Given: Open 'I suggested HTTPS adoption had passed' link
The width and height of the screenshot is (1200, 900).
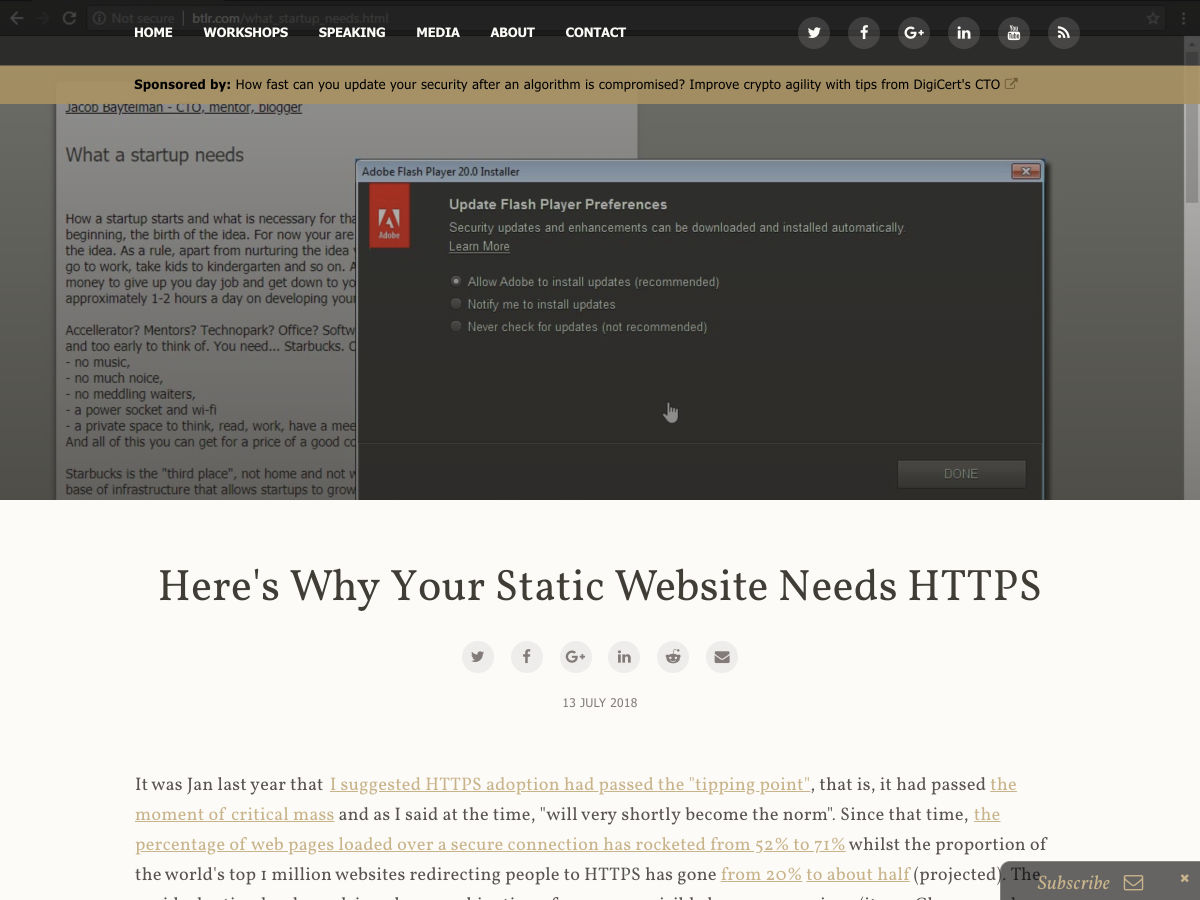Looking at the screenshot, I should 570,785.
